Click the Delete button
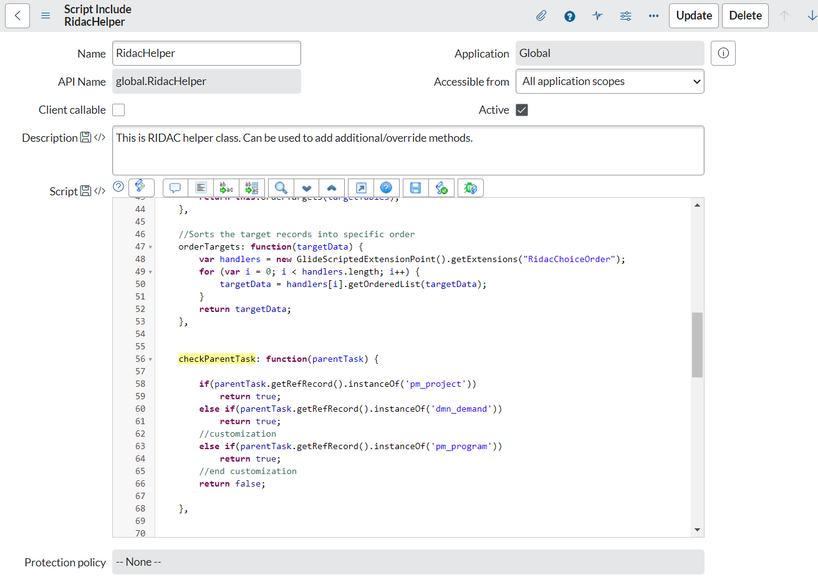The image size is (818, 584). coord(745,16)
